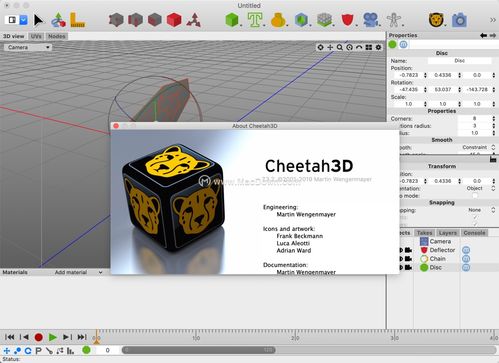The image size is (499, 363).
Task: Select the 3D view tab
Action: (14, 36)
